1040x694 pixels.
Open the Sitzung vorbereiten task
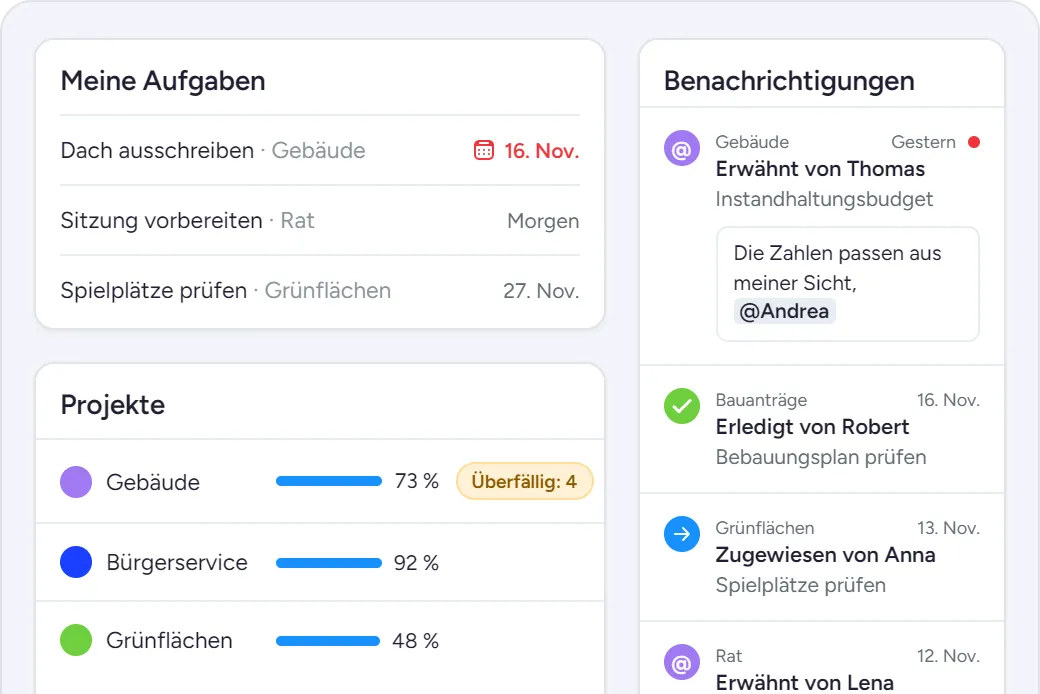tap(320, 220)
